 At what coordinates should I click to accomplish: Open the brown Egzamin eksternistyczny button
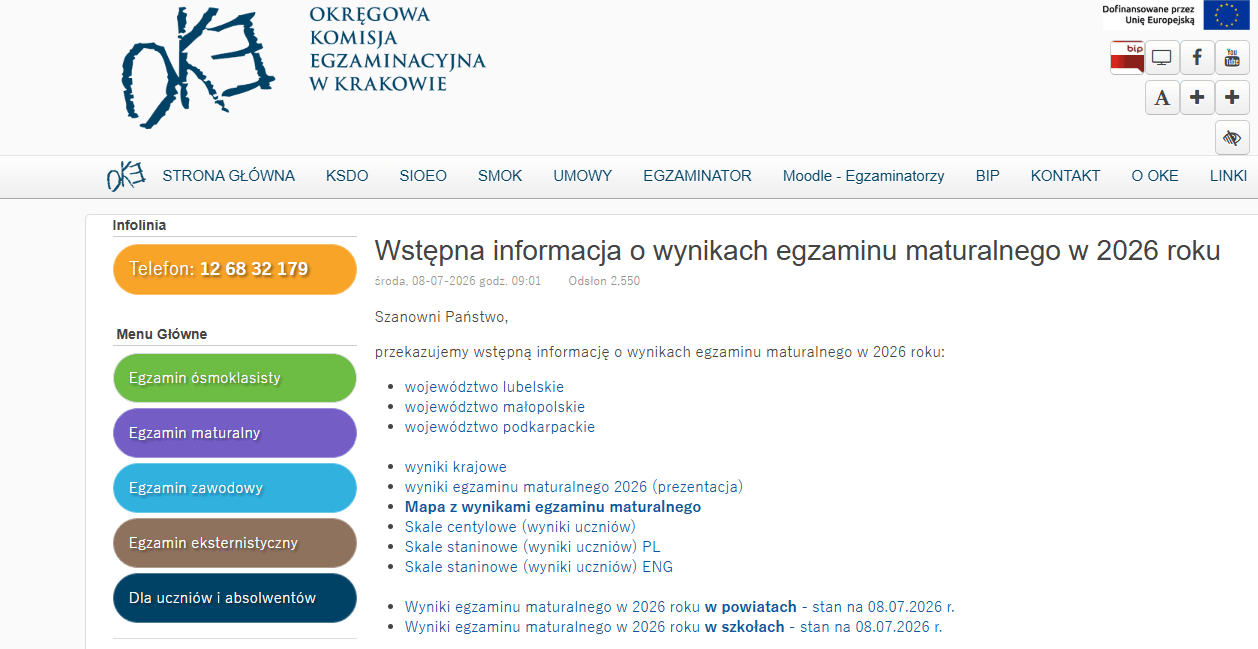pyautogui.click(x=235, y=543)
